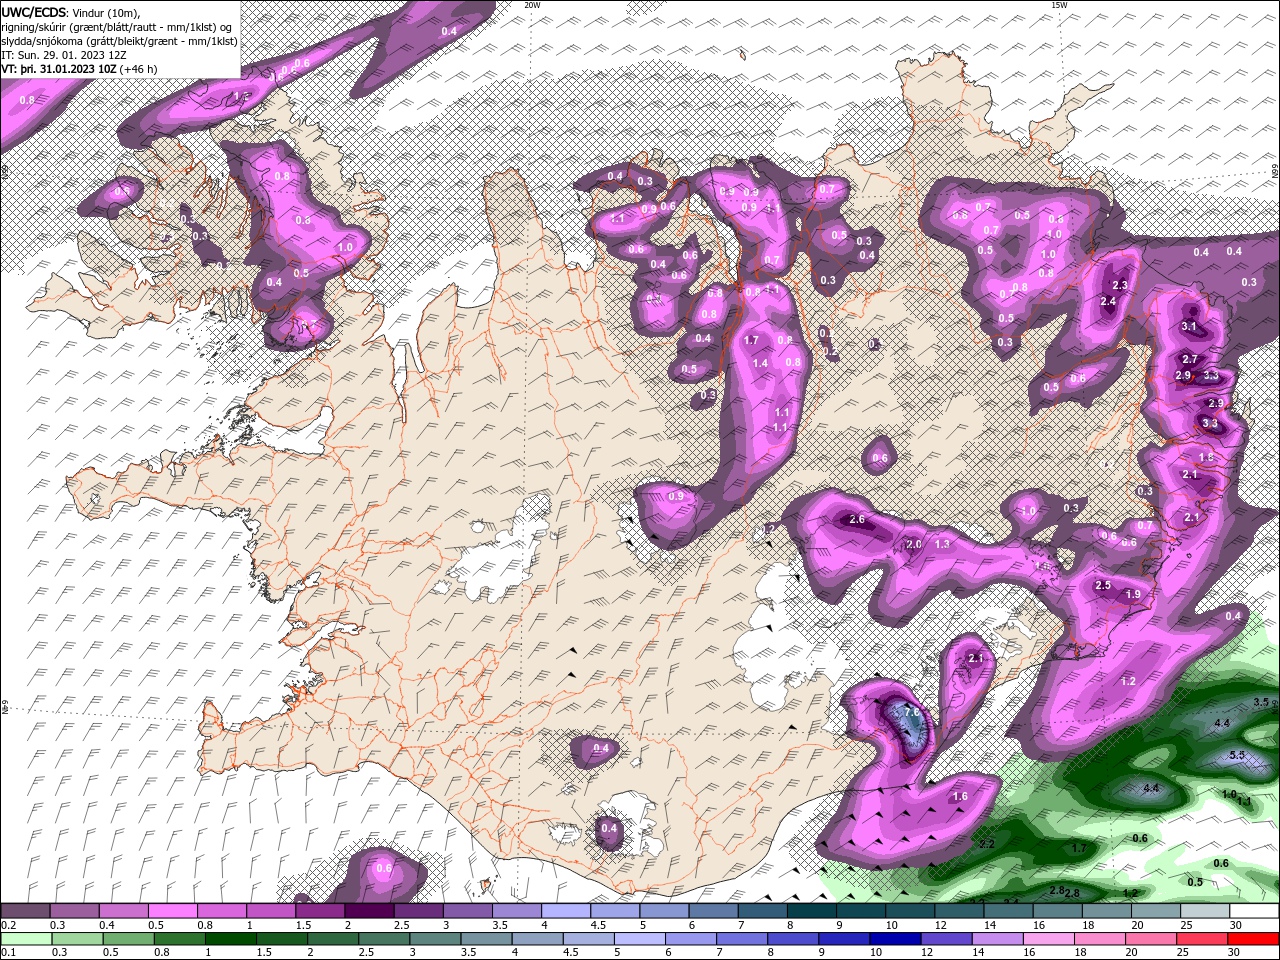Click the 3.1 snow value on map

click(1189, 327)
